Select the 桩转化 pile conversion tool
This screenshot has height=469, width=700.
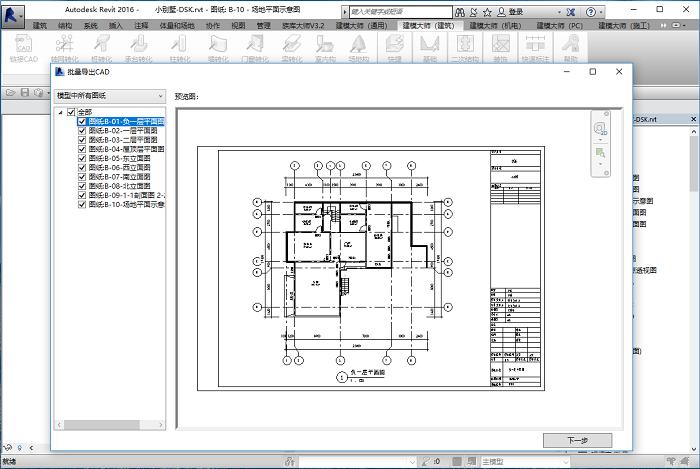[x=101, y=48]
